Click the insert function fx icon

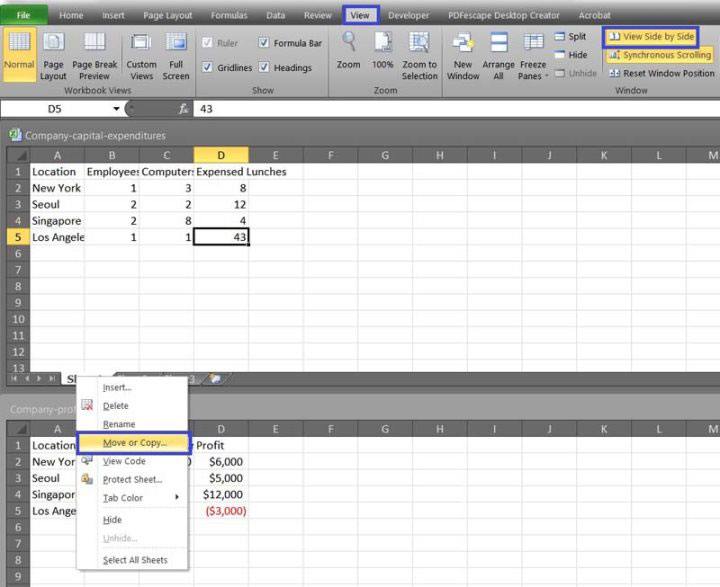click(x=183, y=109)
